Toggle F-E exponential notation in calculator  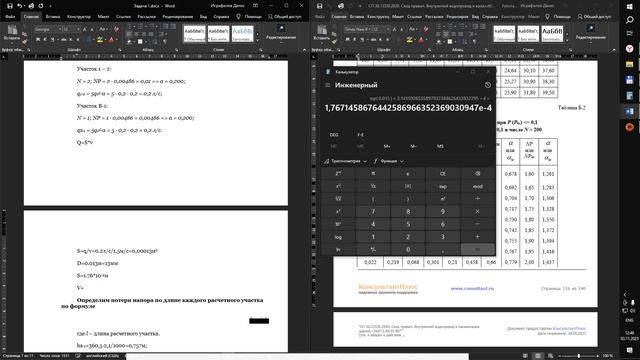360,135
